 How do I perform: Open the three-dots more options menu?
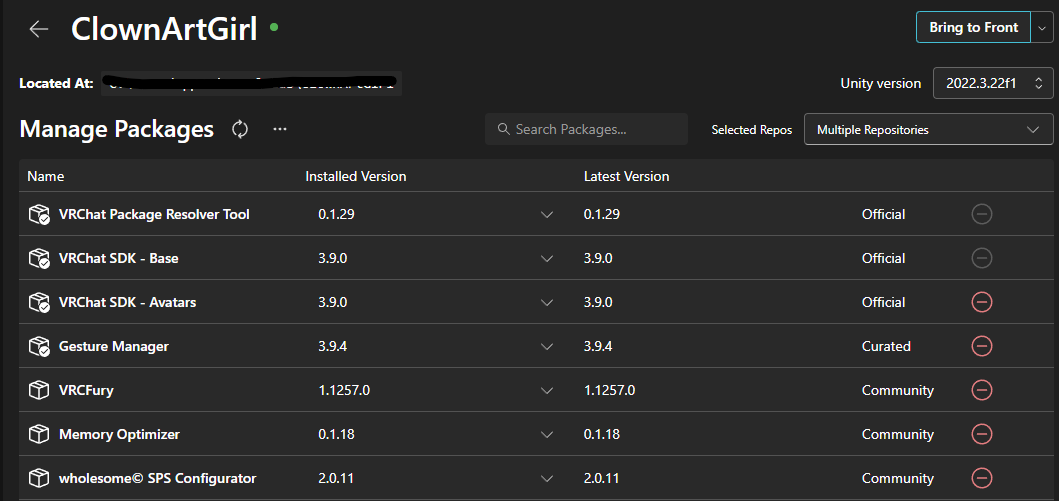coord(280,129)
